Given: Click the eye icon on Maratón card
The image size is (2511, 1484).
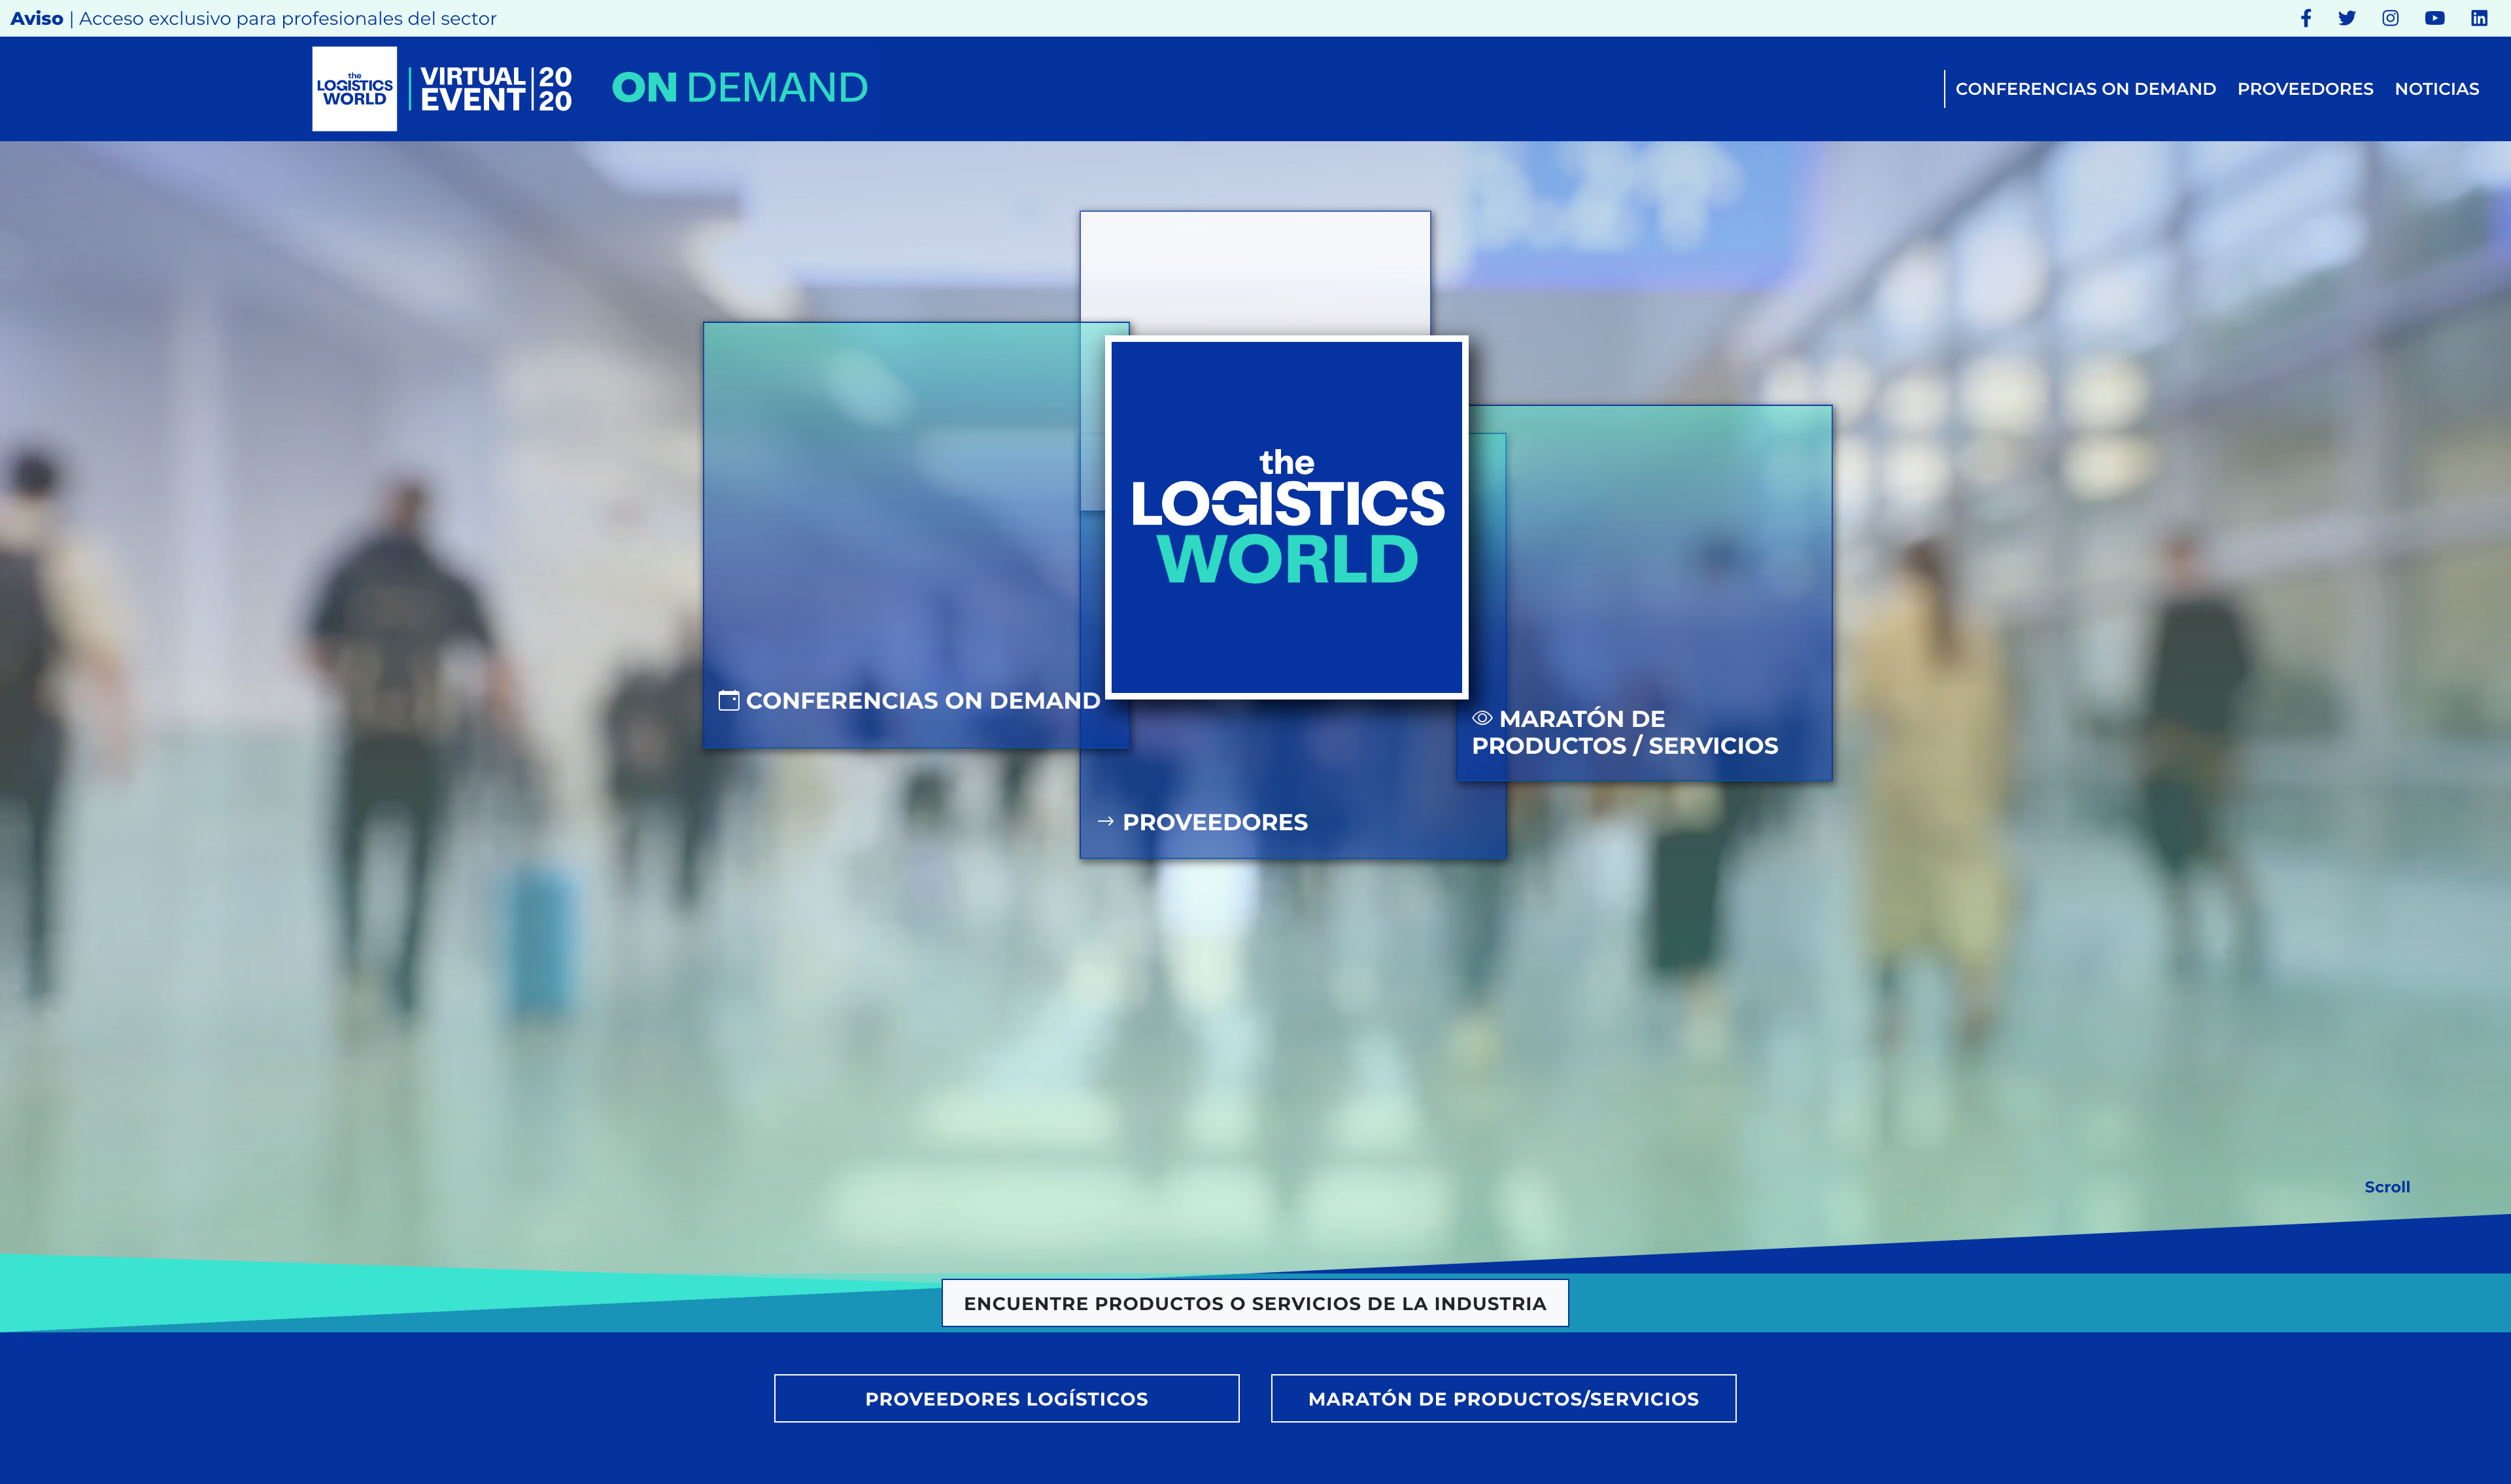Looking at the screenshot, I should pyautogui.click(x=1482, y=718).
